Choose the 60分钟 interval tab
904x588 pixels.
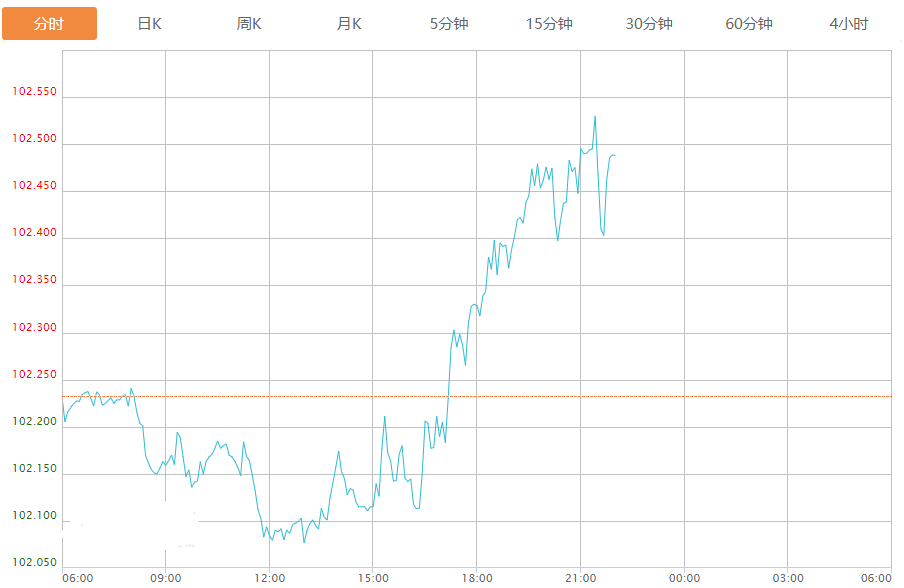[x=749, y=24]
